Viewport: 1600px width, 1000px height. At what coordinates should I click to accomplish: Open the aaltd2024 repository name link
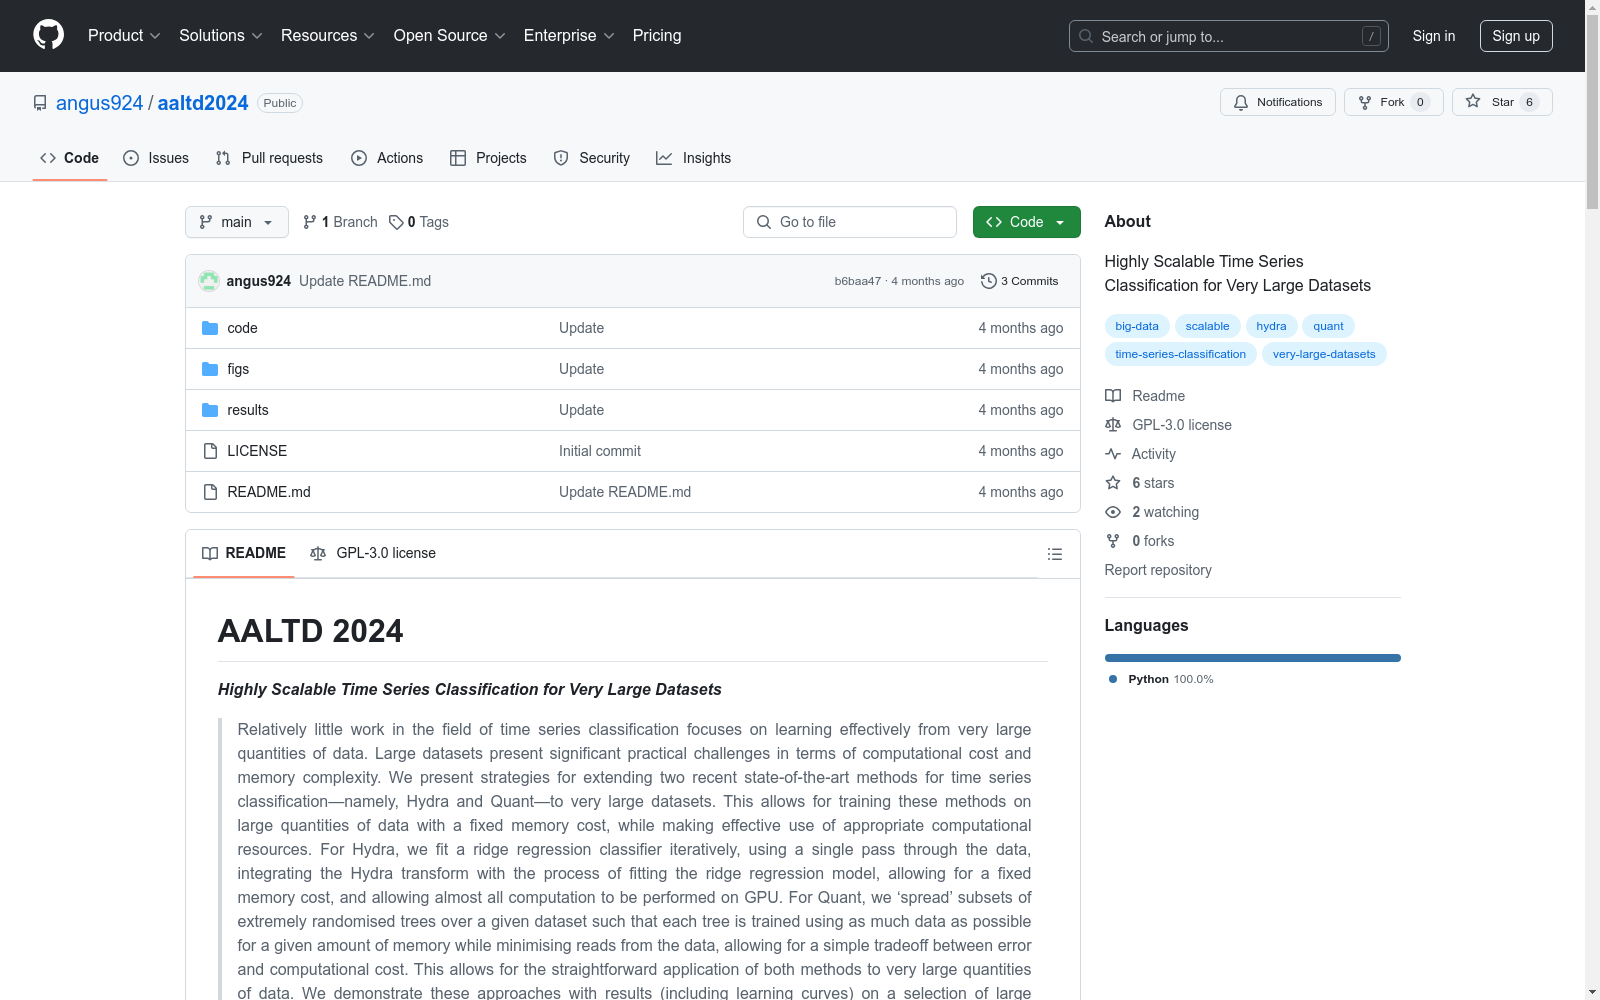point(203,103)
